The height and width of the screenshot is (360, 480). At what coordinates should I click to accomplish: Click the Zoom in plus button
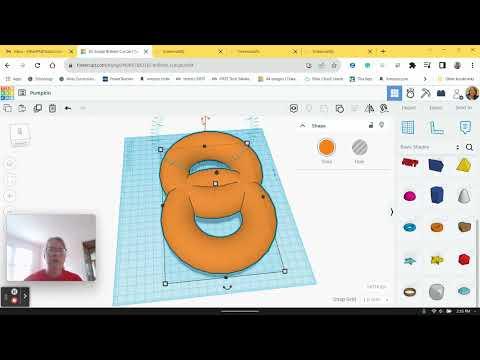[10, 196]
